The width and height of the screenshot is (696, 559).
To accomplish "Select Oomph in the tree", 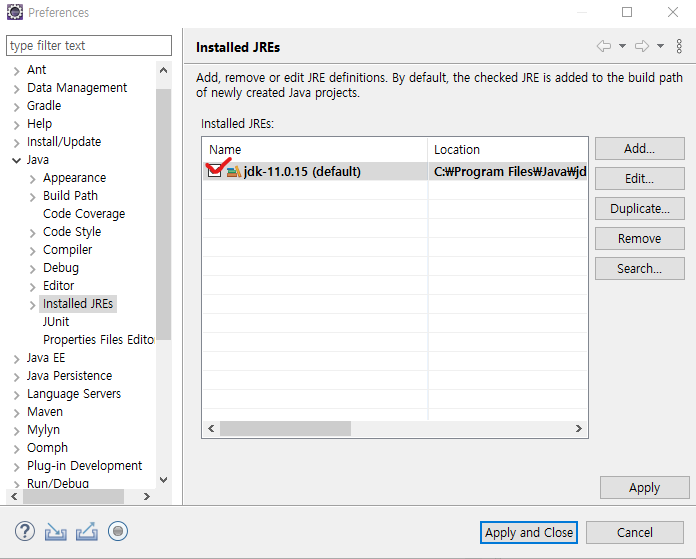I will click(x=47, y=448).
